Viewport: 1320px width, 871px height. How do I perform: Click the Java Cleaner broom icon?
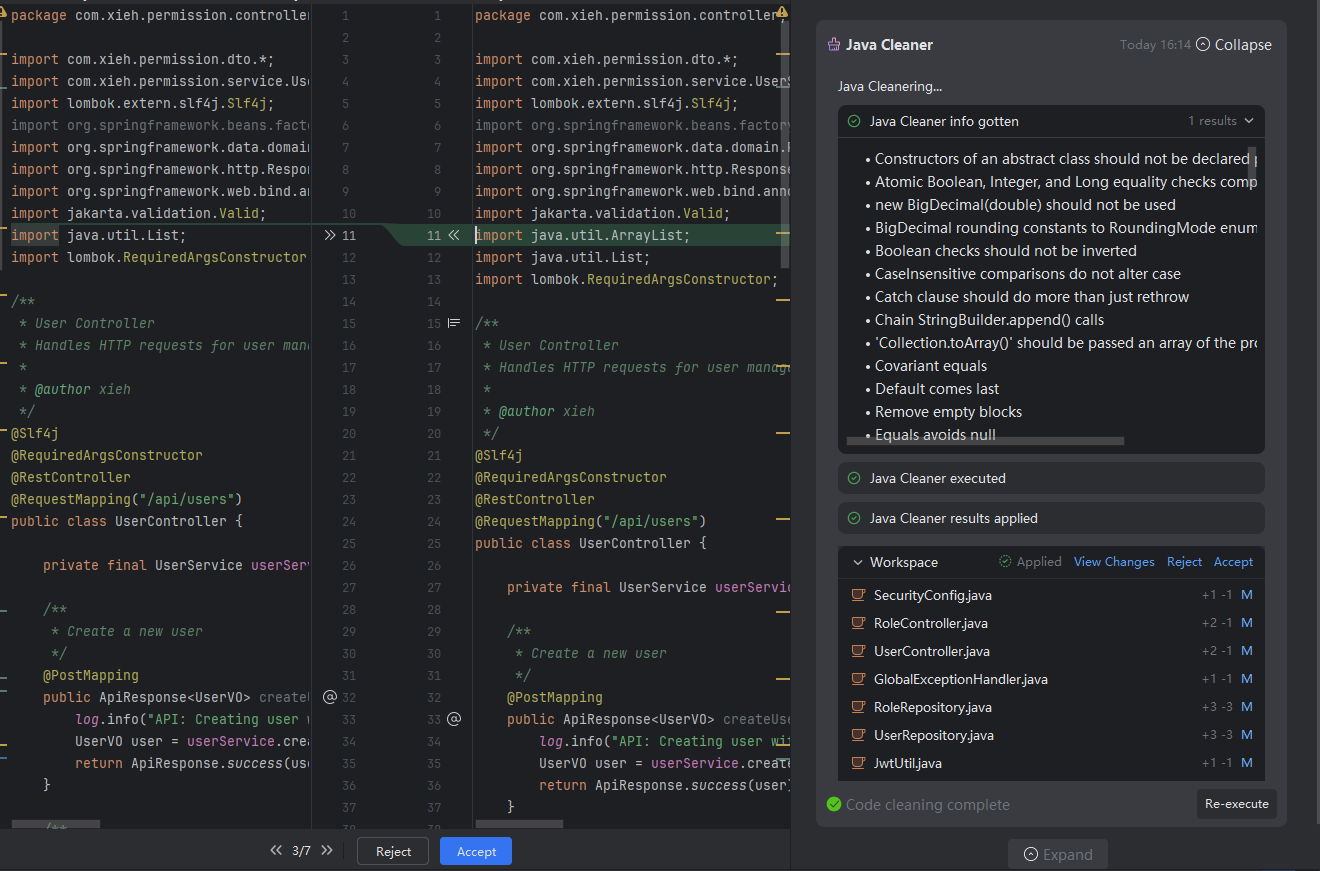point(833,45)
